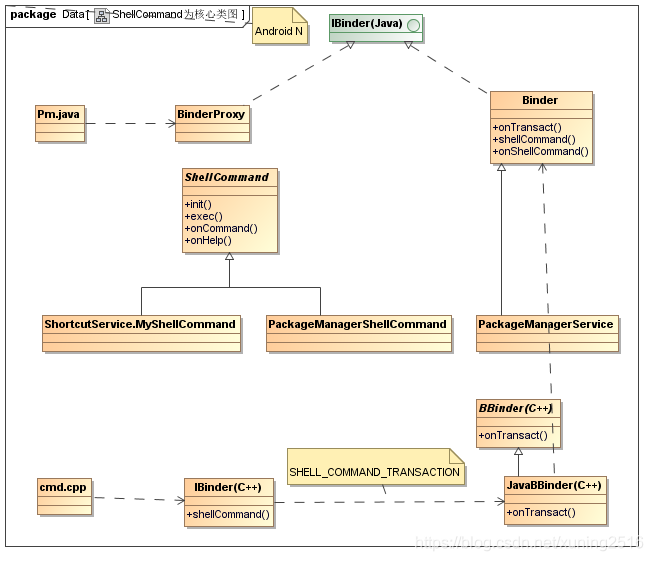Screen dimensions: 653x561
Task: Click the +init() operation in ShellCommand
Action: (198, 204)
